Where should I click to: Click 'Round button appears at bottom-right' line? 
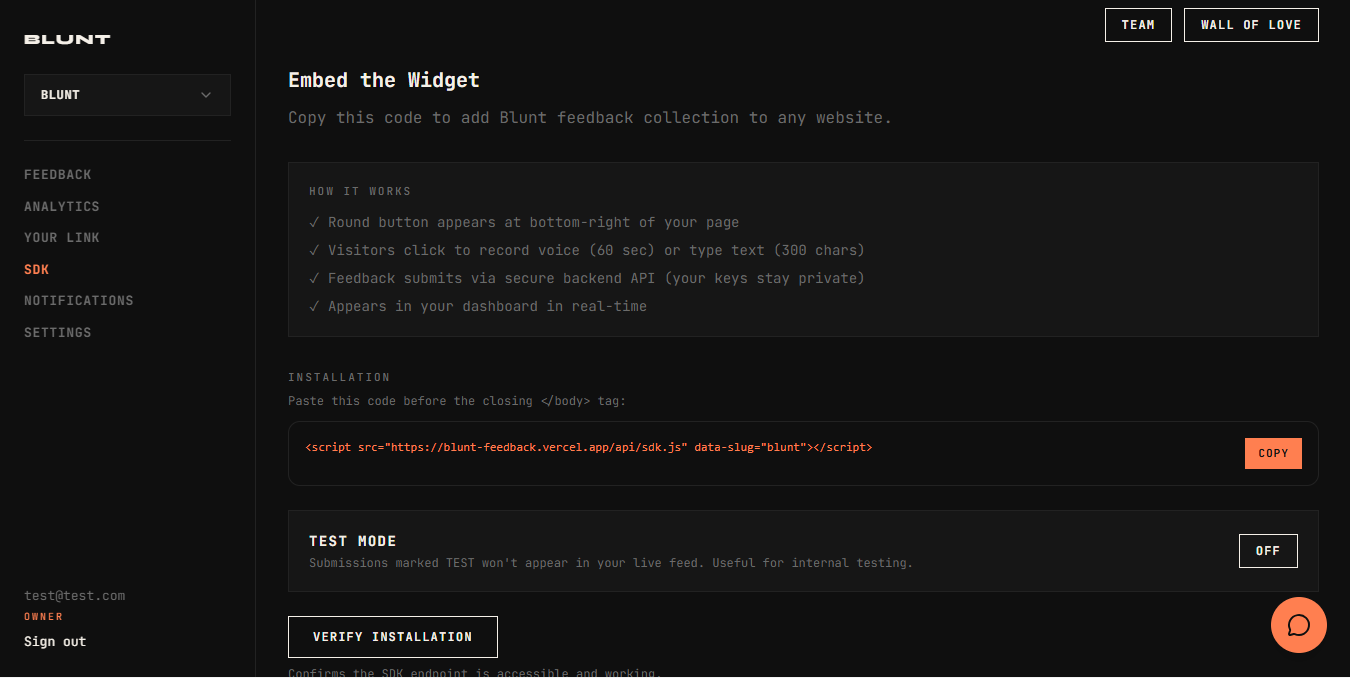click(524, 223)
